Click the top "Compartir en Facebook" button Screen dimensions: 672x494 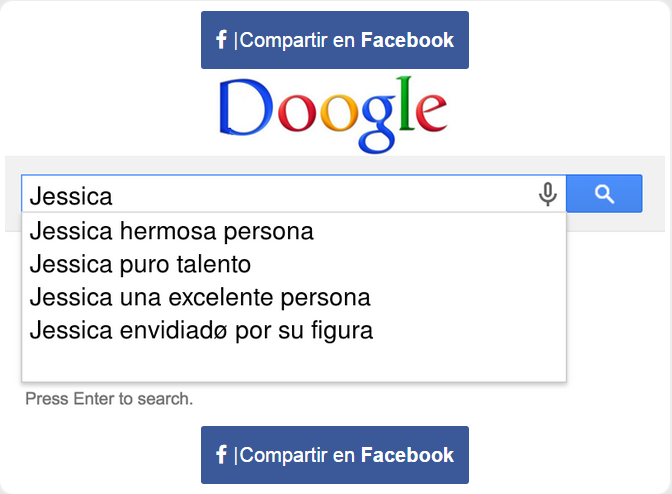(x=335, y=40)
